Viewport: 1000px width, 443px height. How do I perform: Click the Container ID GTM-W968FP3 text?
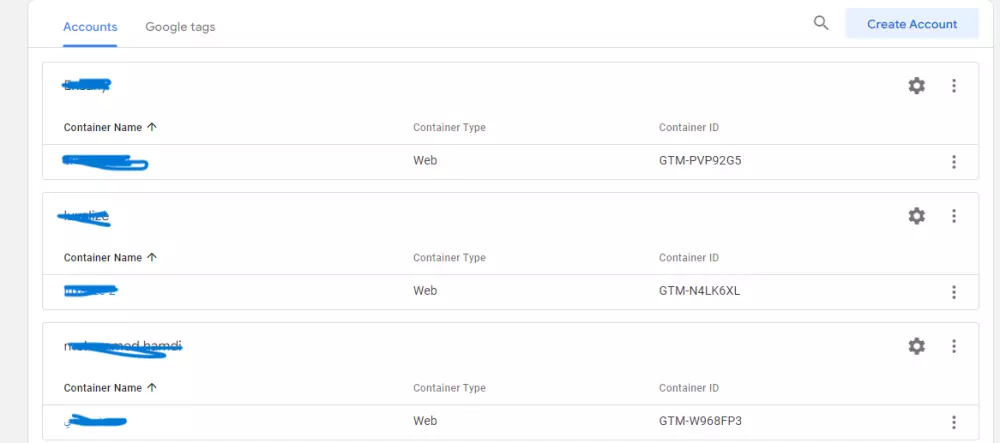coord(699,422)
